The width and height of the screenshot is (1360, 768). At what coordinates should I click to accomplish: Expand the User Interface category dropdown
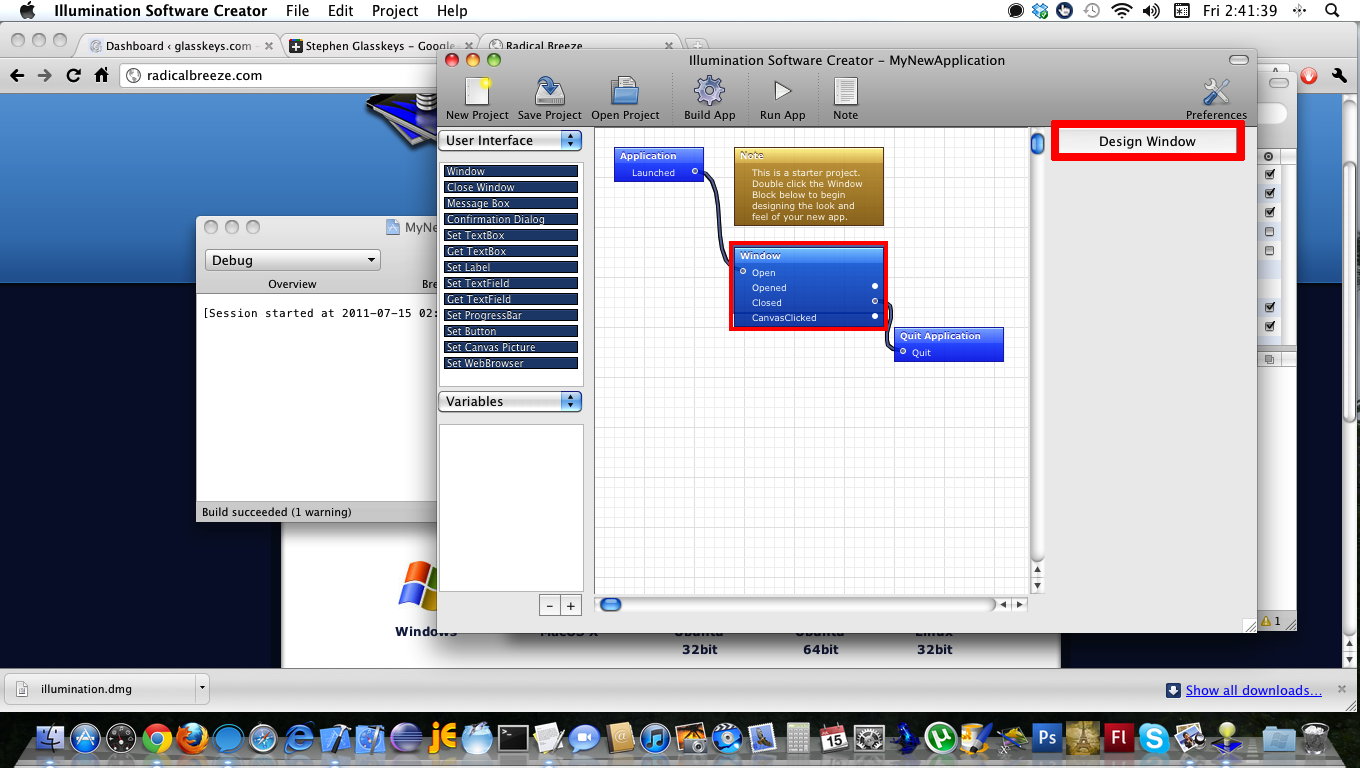click(x=511, y=141)
